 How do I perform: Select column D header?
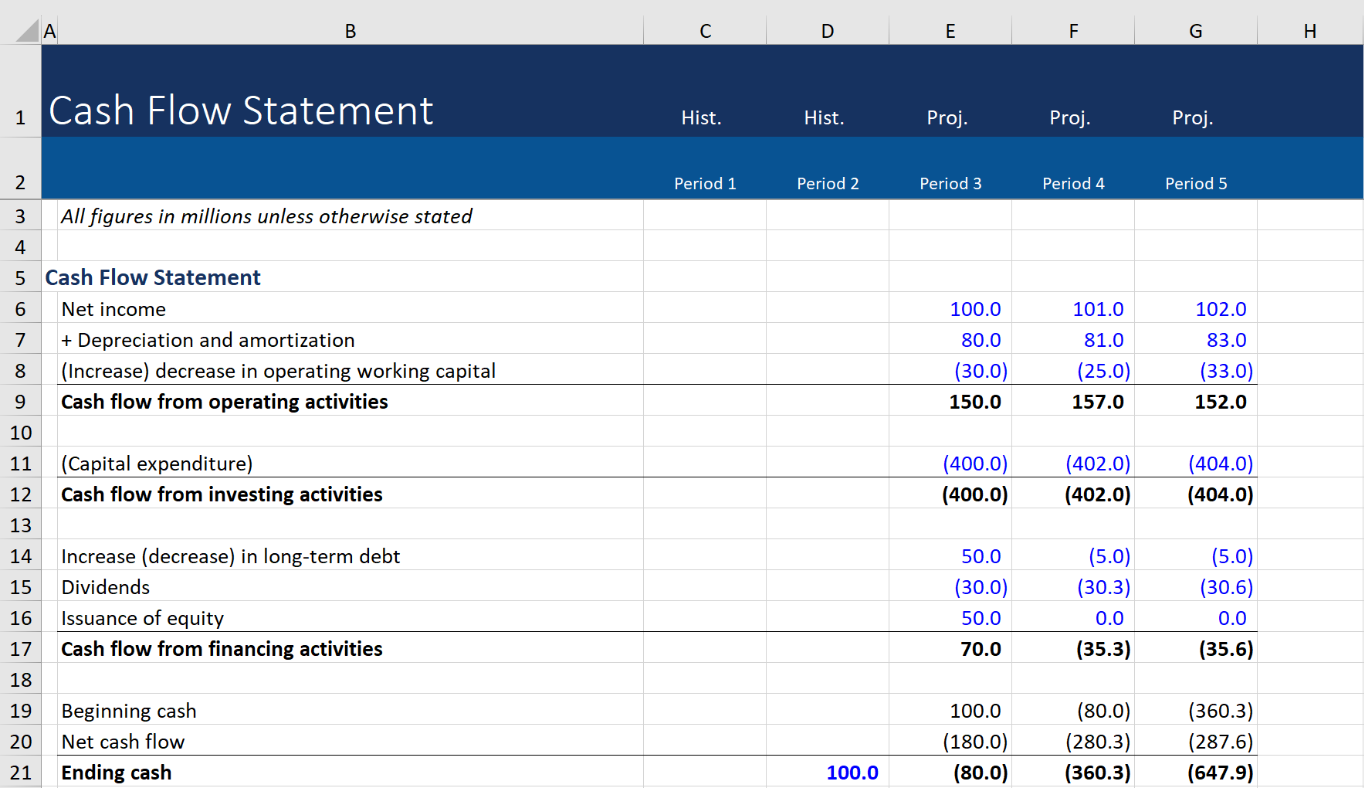(x=827, y=32)
